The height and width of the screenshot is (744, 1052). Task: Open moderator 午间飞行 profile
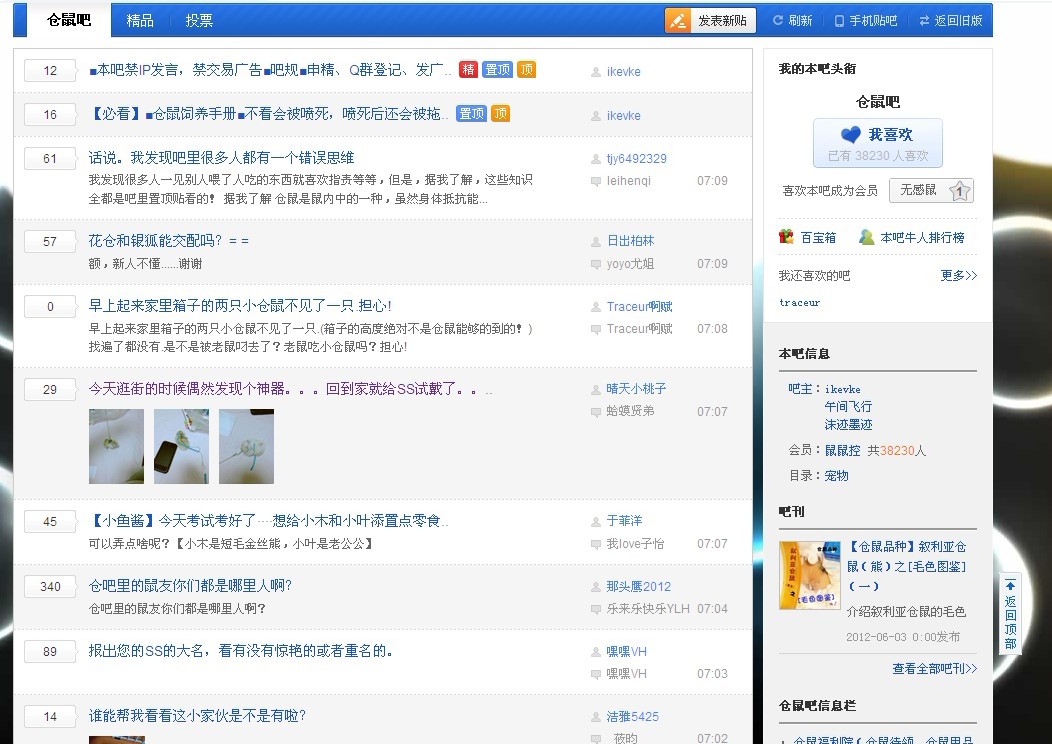848,407
